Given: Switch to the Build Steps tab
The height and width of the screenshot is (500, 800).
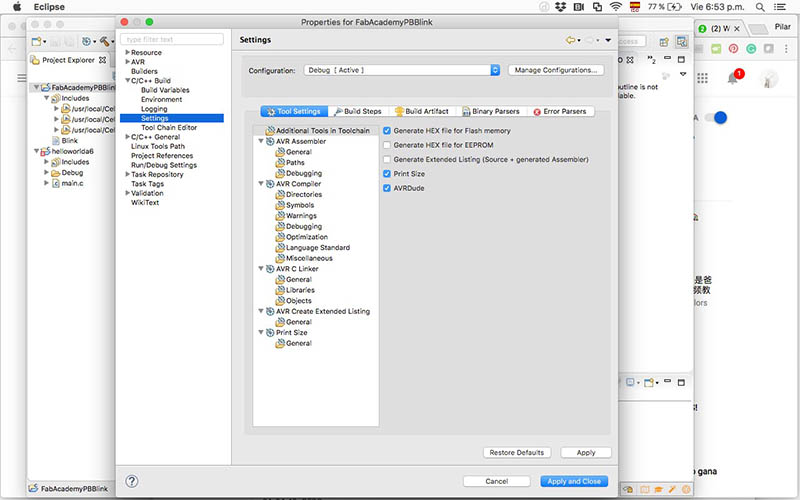Looking at the screenshot, I should click(358, 111).
